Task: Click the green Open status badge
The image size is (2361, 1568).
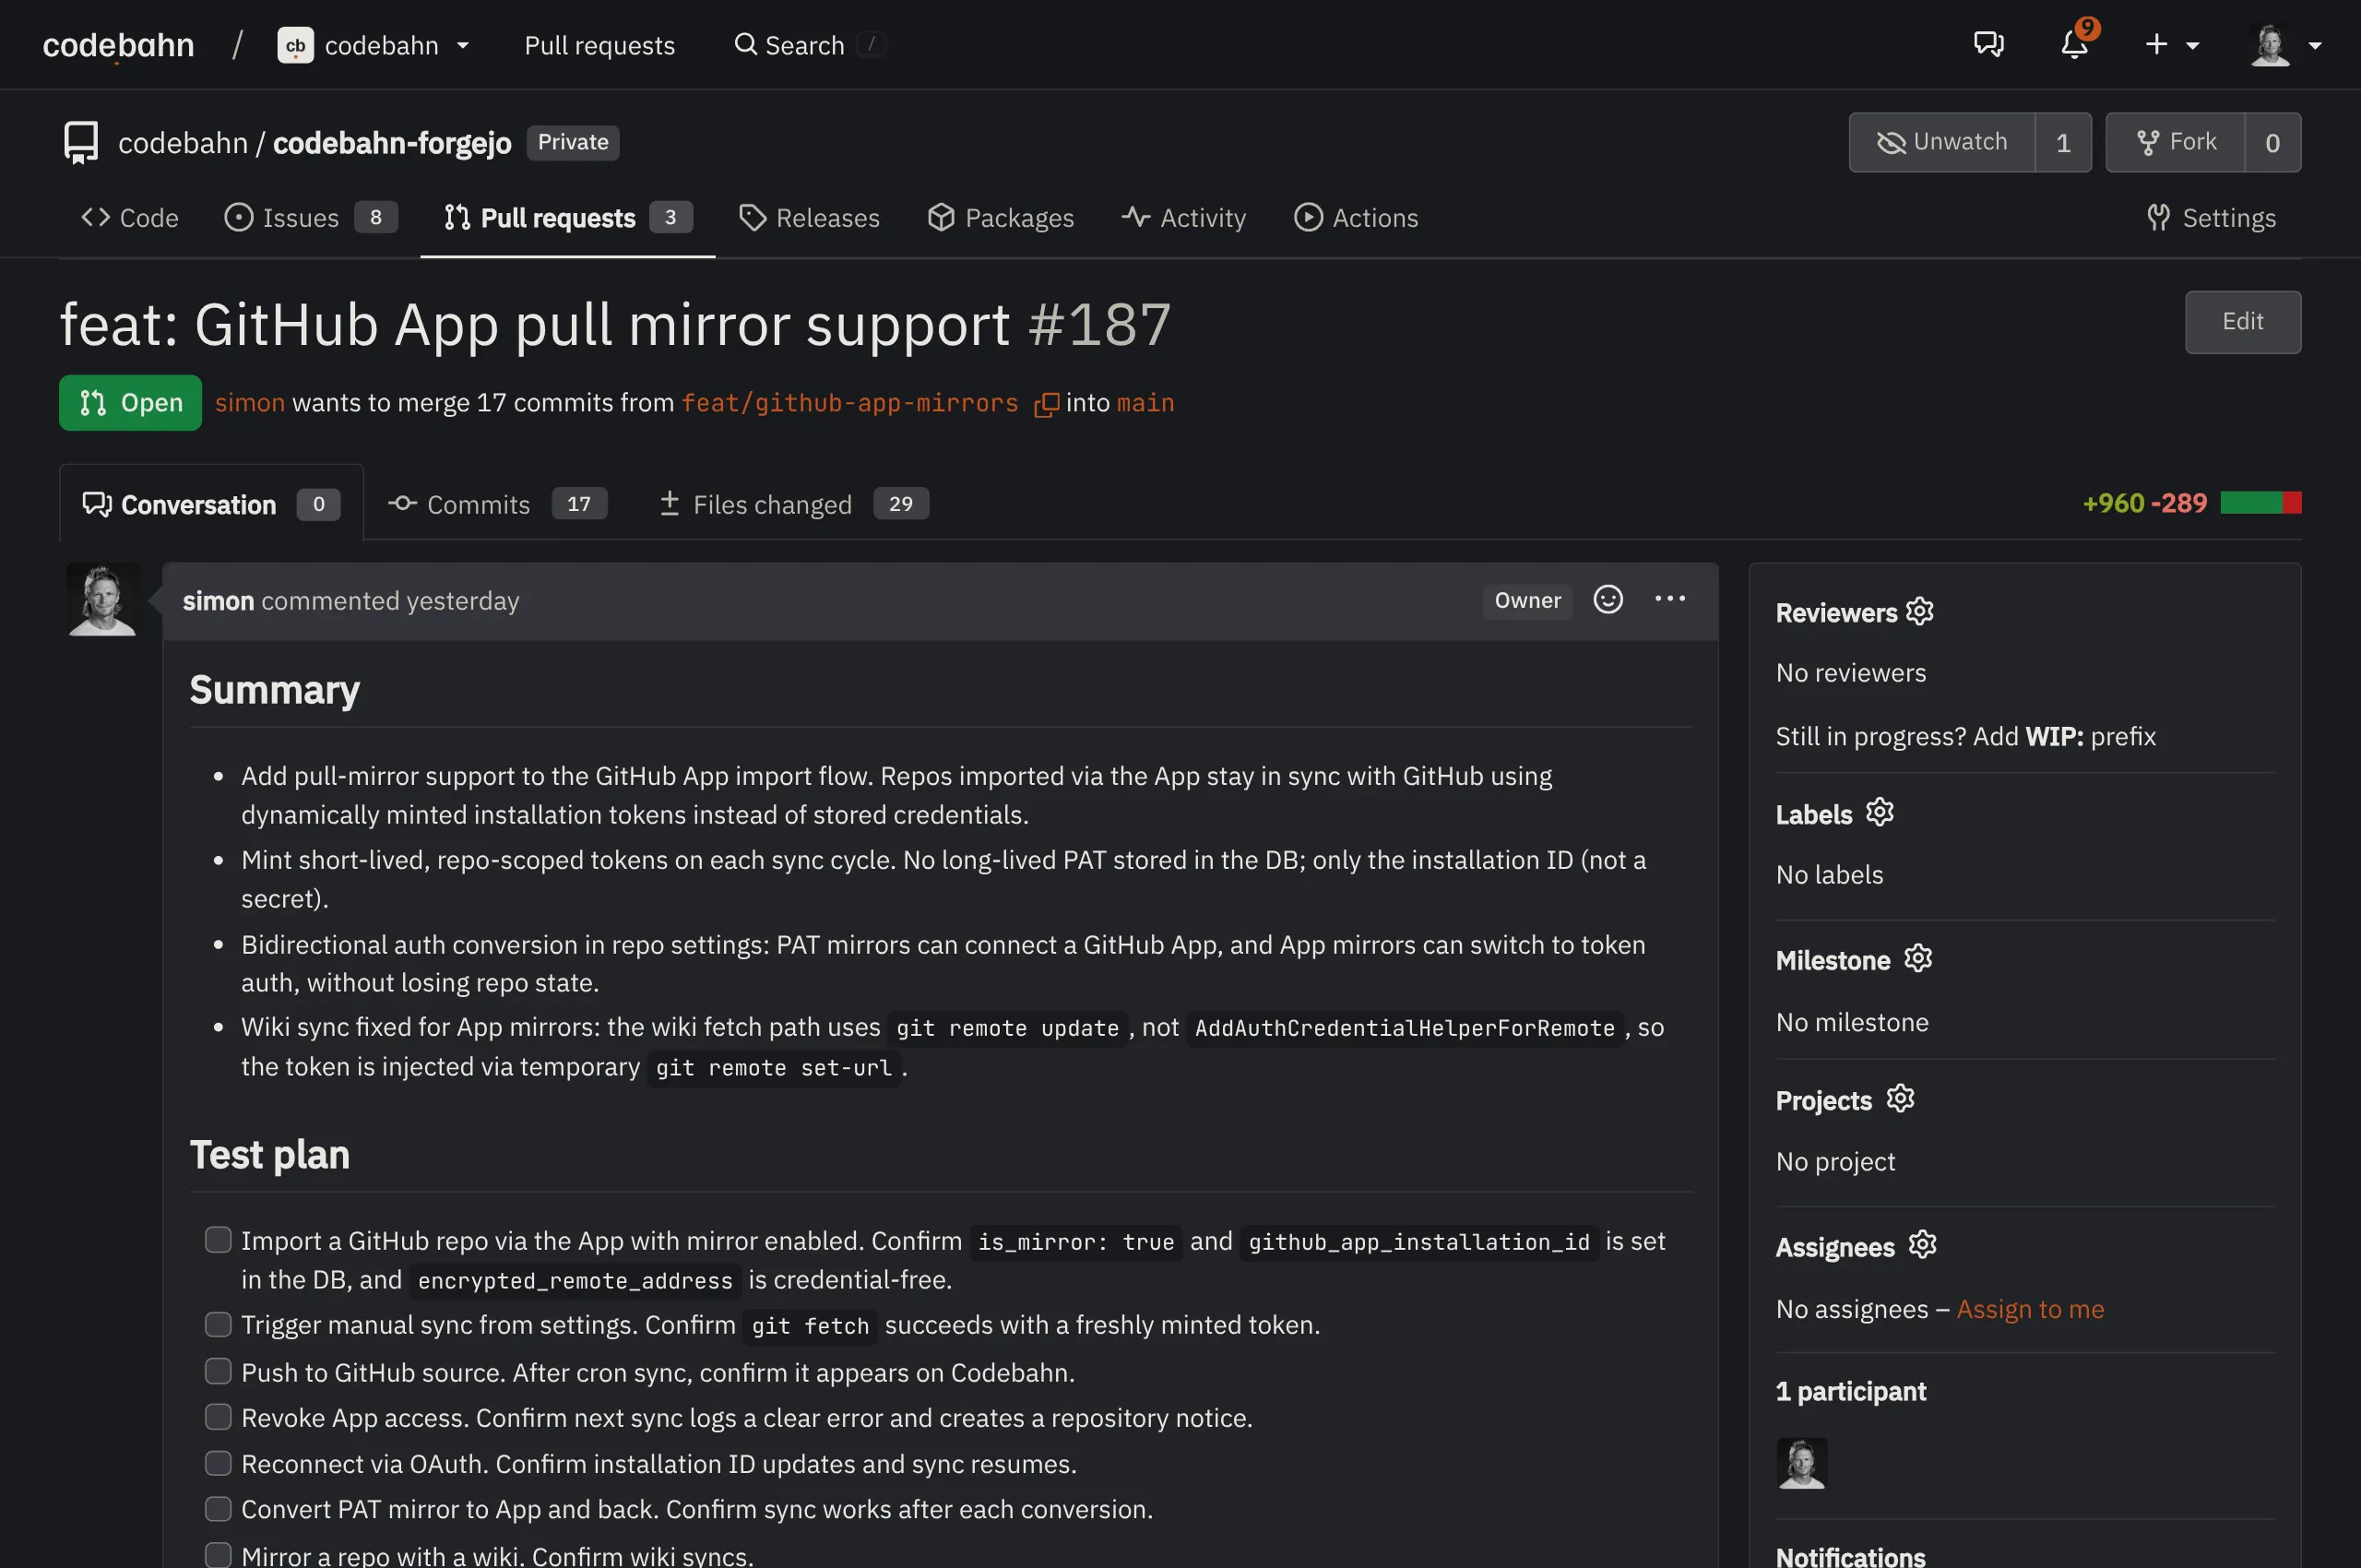Action: tap(130, 402)
